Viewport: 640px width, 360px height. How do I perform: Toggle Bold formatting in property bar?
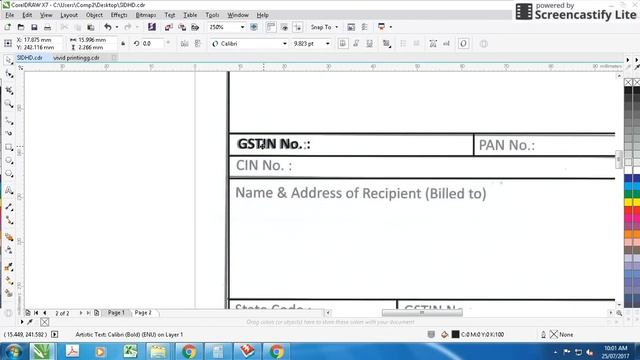coord(343,43)
